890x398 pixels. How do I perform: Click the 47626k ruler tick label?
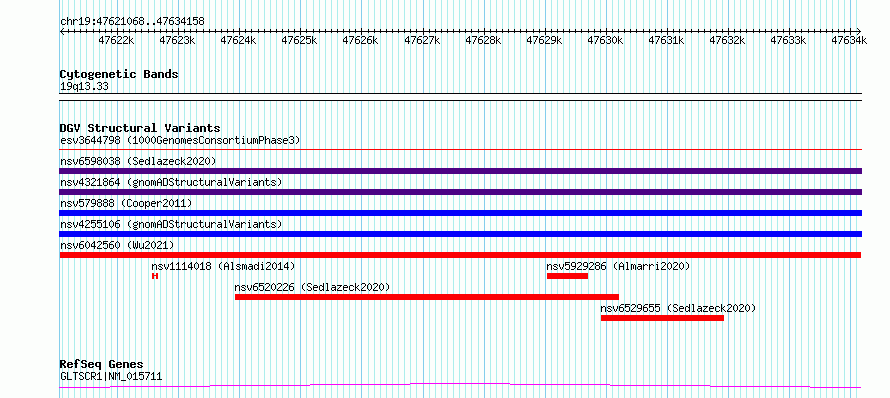(361, 40)
